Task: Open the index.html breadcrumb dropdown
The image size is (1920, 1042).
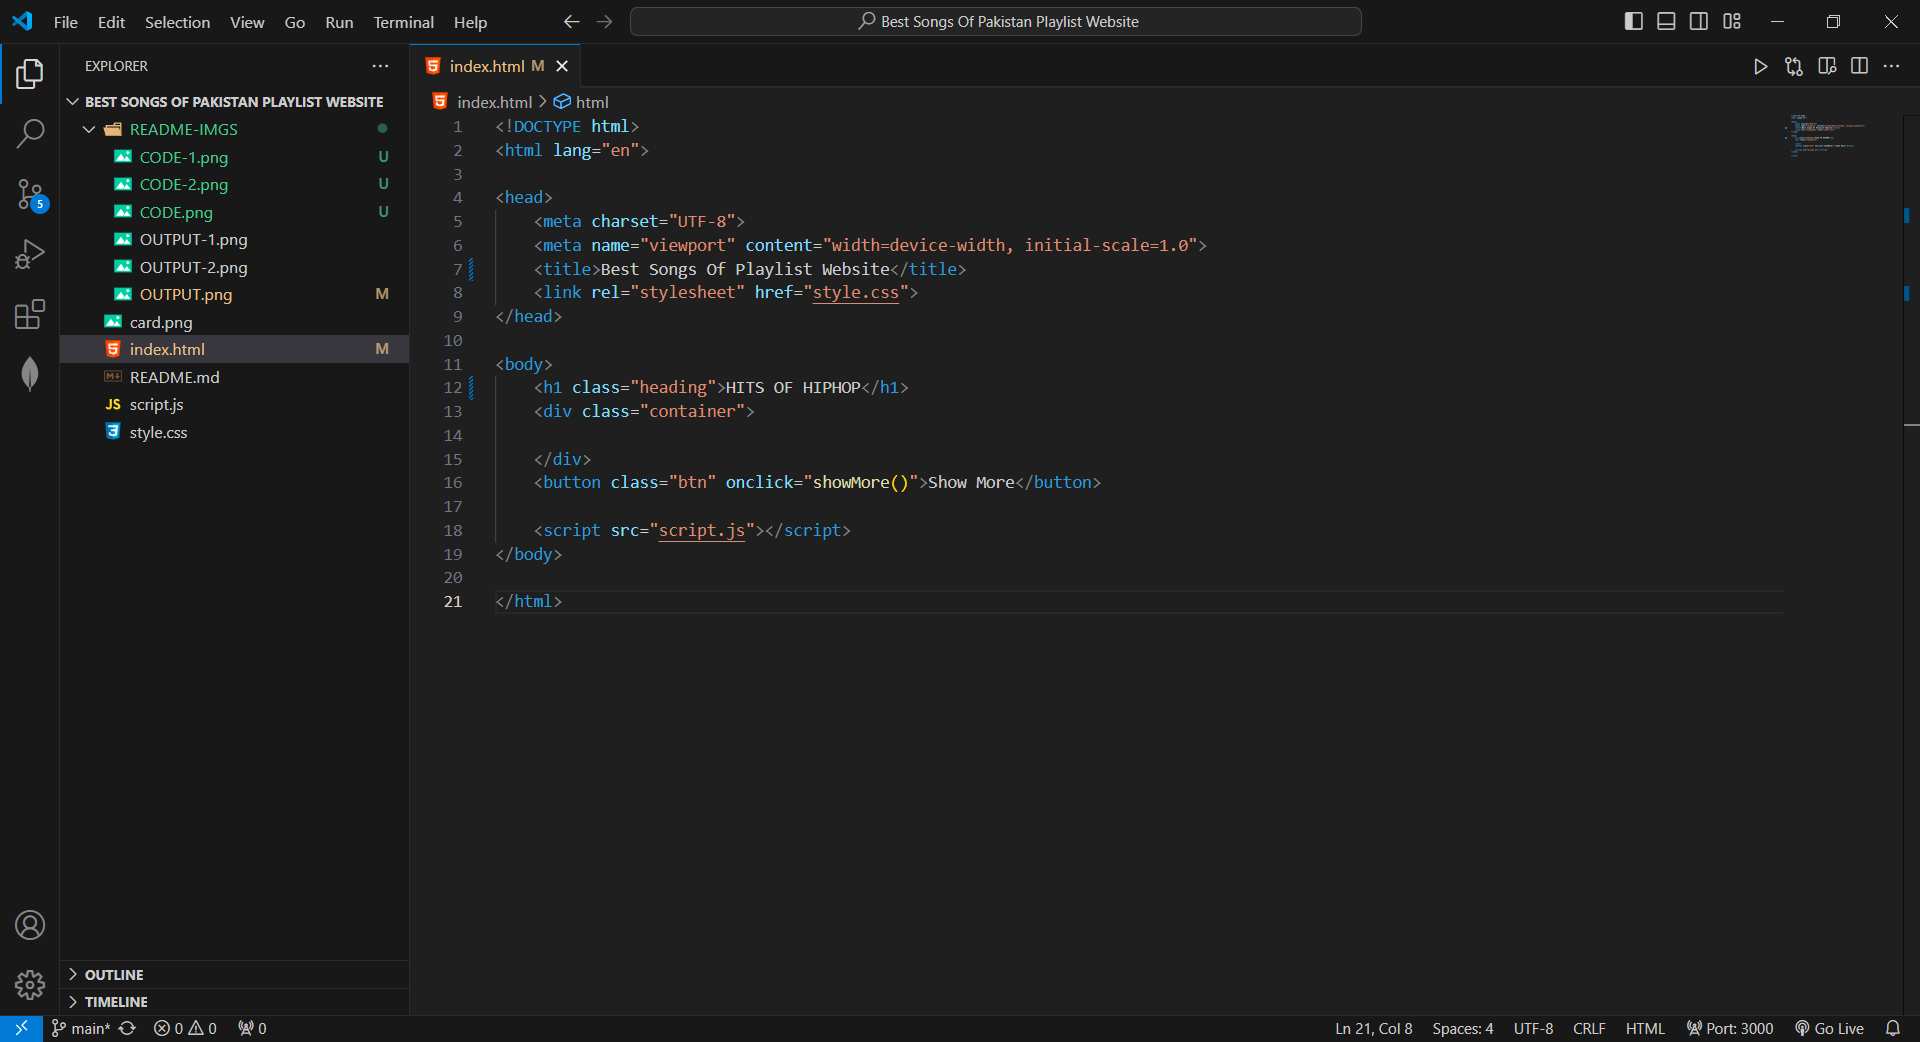Action: 483,102
